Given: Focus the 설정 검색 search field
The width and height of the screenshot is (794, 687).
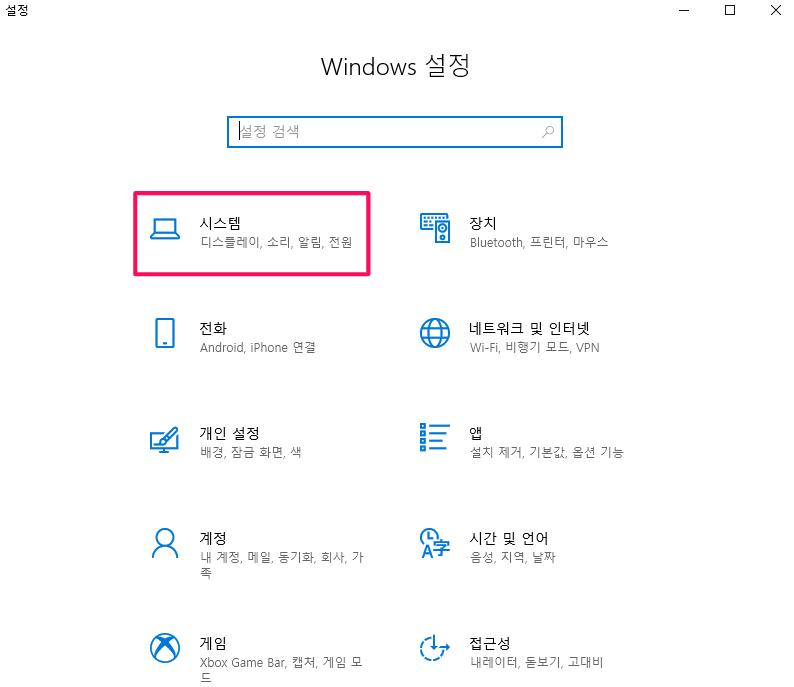Looking at the screenshot, I should (x=395, y=132).
